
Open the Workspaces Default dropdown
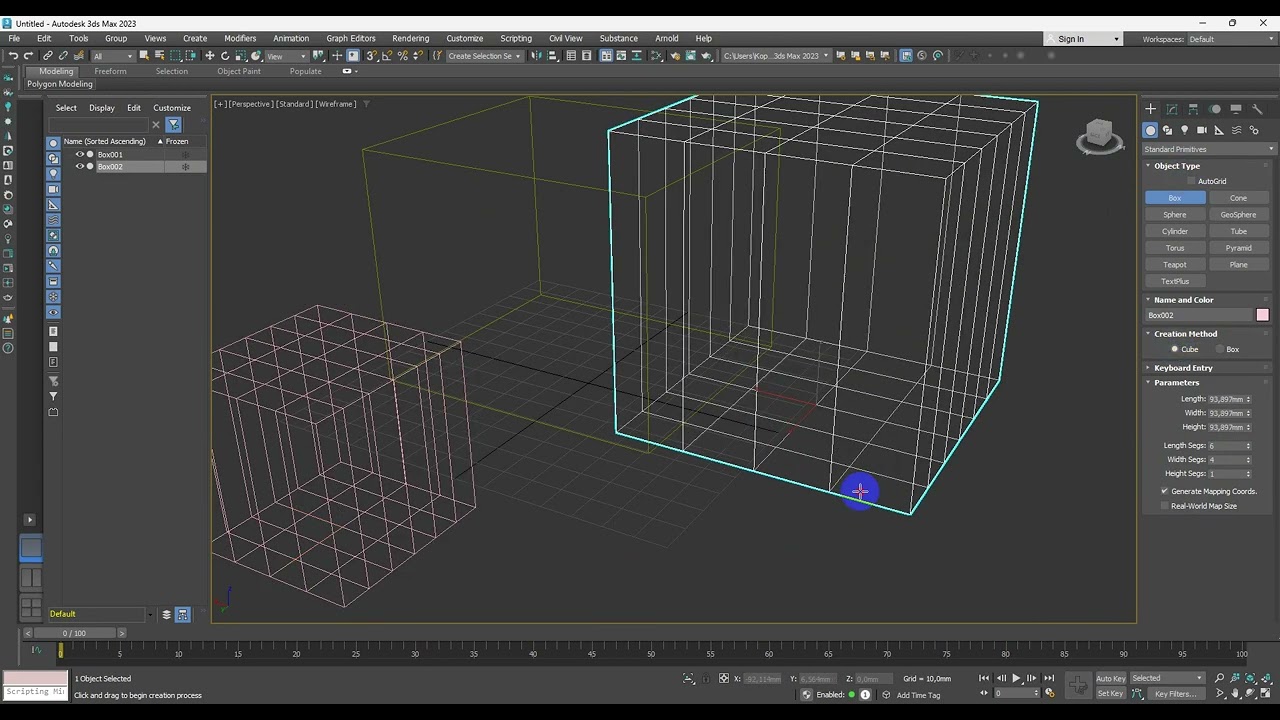[x=1230, y=39]
